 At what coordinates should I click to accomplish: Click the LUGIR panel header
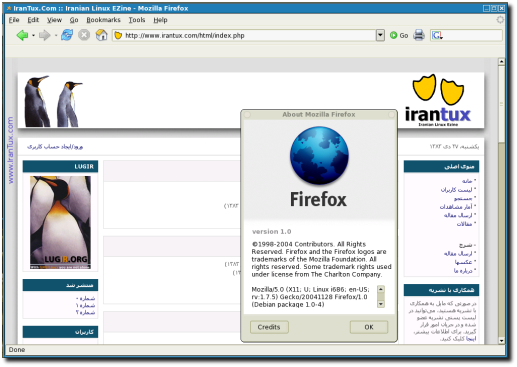point(60,166)
